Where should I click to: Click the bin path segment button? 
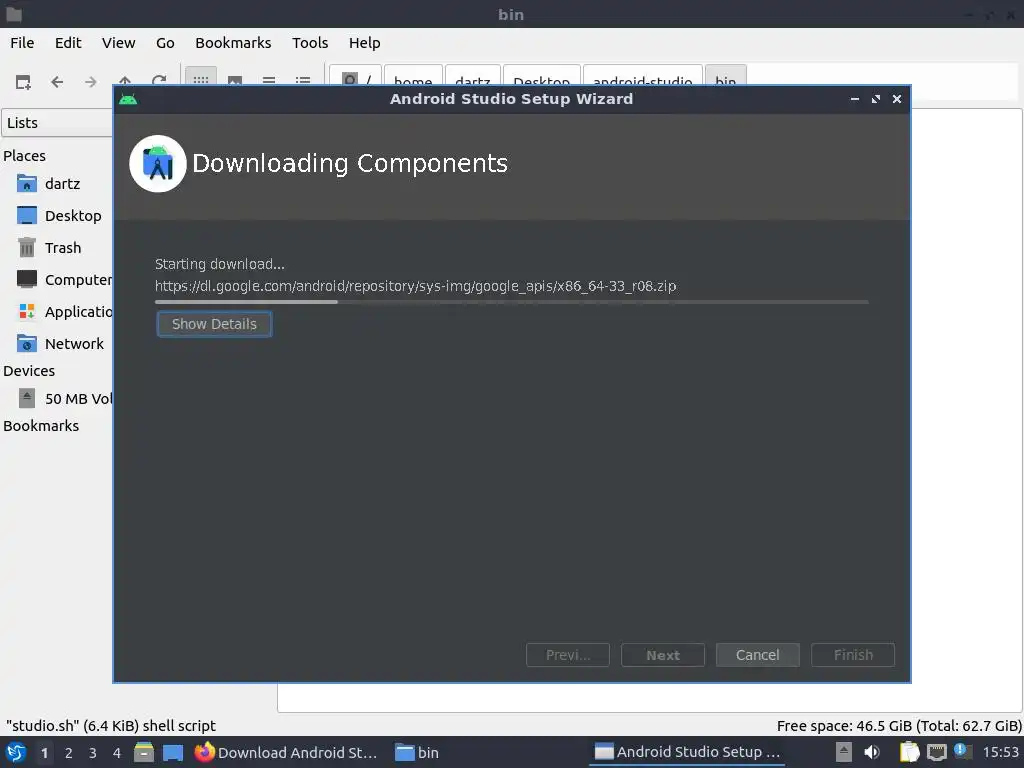(x=726, y=76)
